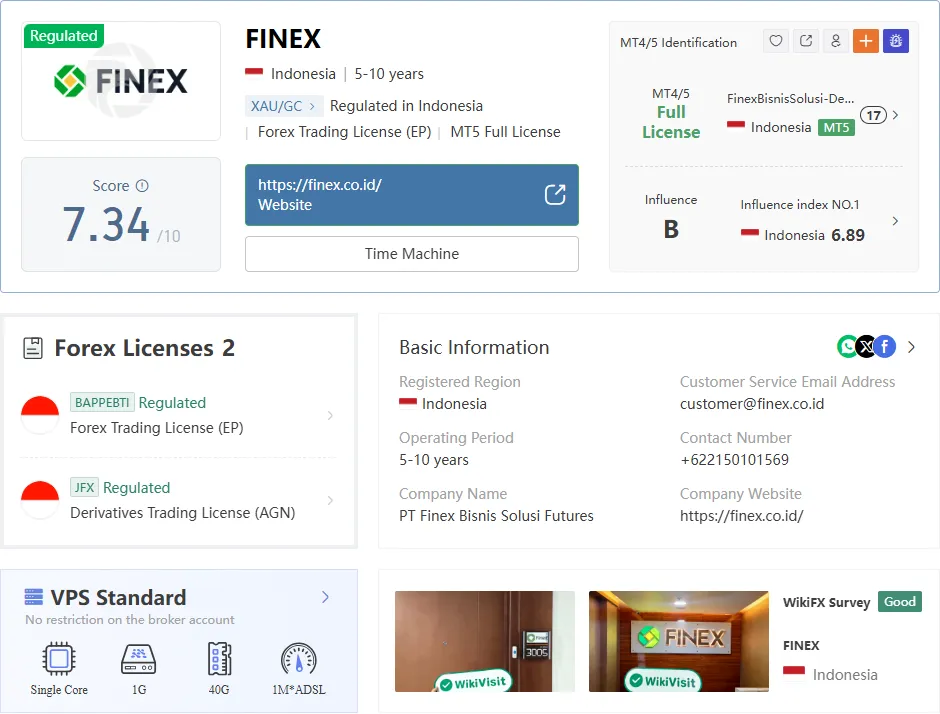The width and height of the screenshot is (940, 714).
Task: Open the https://finex.co.id/ Website button
Action: click(x=412, y=195)
